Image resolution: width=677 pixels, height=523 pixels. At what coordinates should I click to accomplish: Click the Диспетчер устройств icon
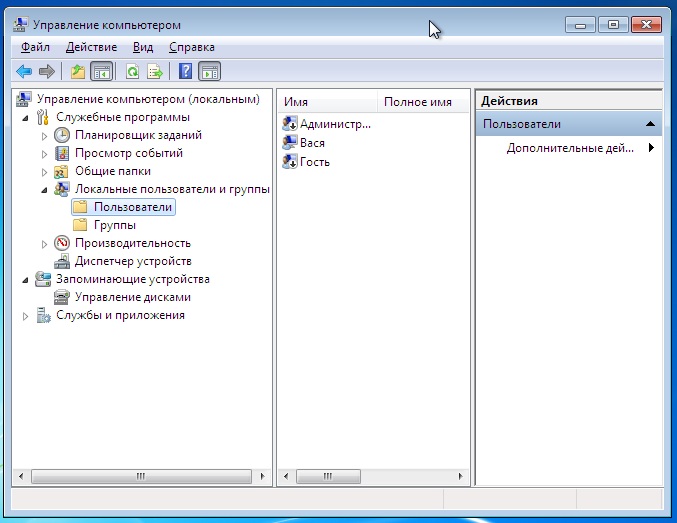pos(62,261)
